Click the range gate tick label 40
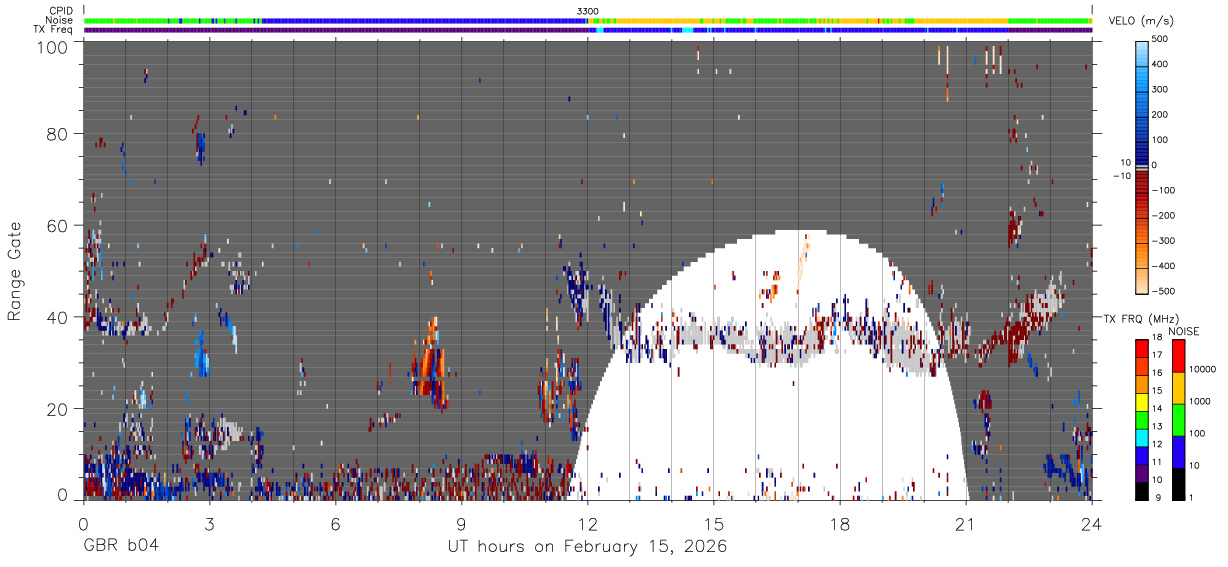1228x567 pixels. (x=58, y=318)
